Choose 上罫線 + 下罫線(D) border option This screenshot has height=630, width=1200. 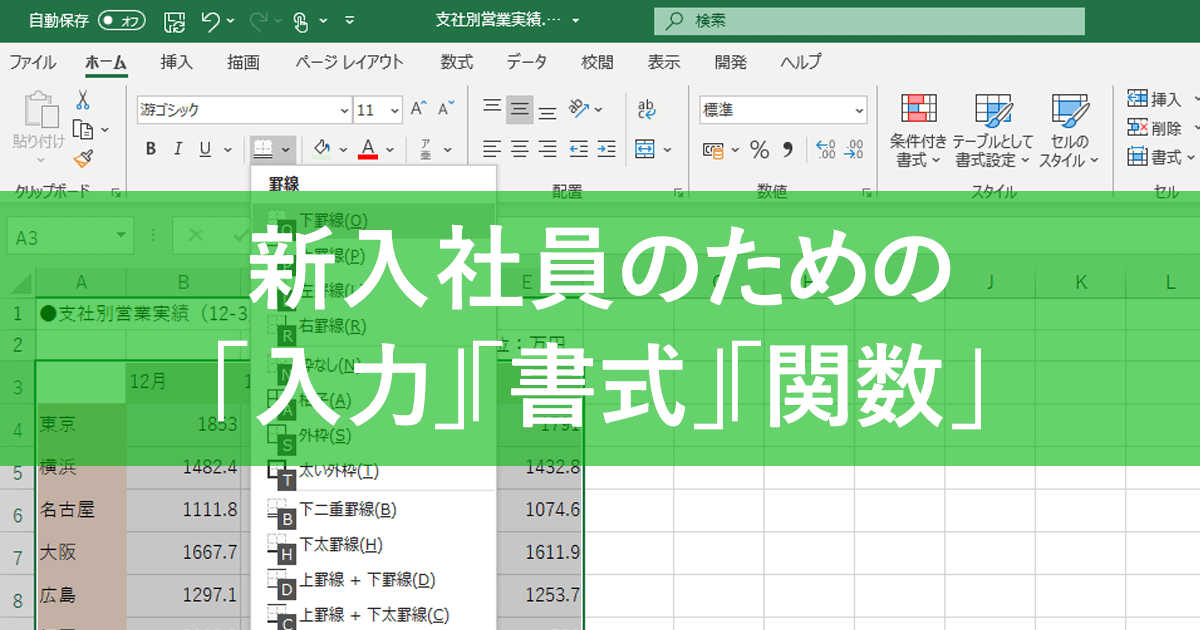click(x=373, y=580)
